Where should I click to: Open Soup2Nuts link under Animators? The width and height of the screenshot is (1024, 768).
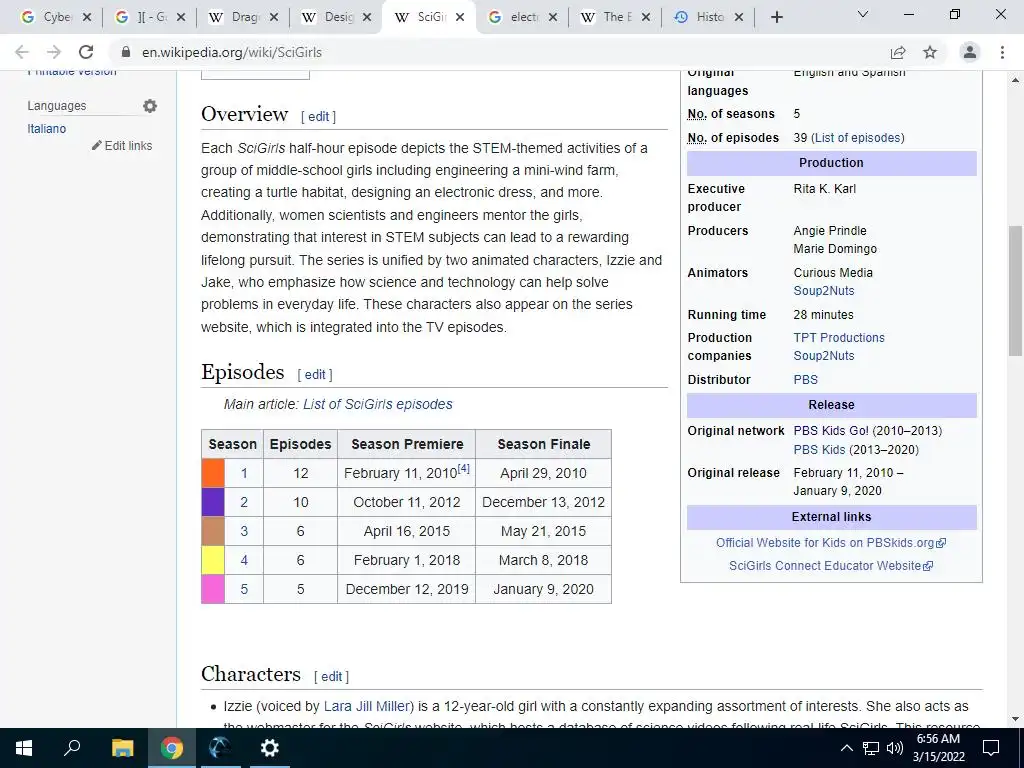click(x=824, y=291)
